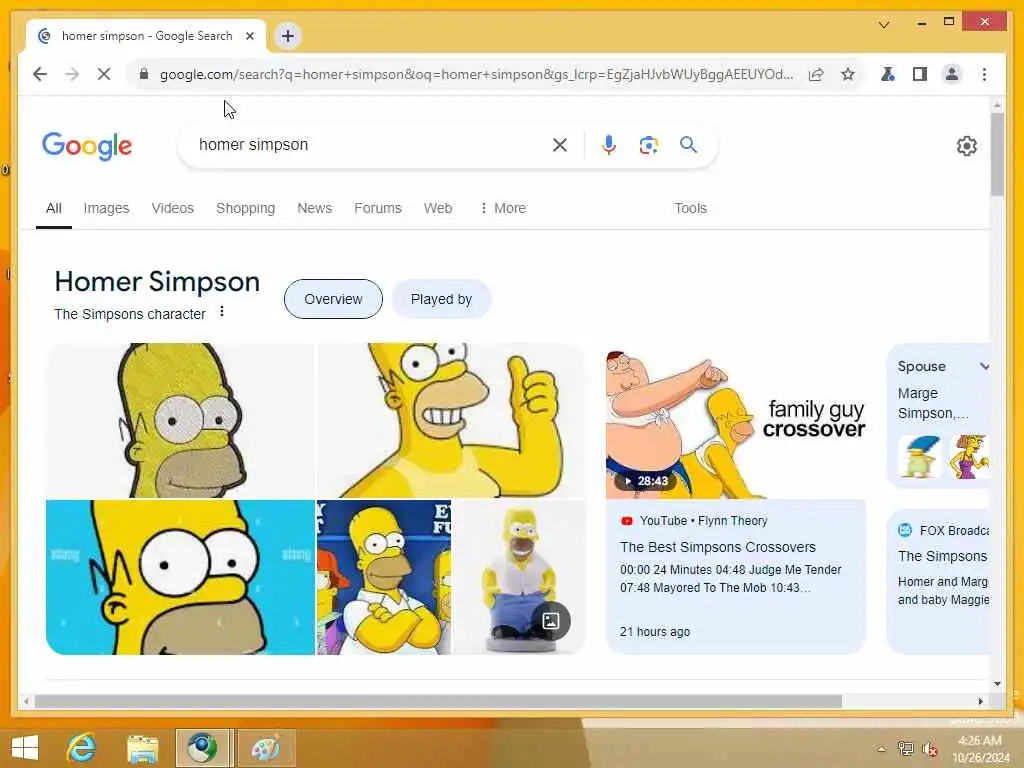Launch Internet Explorer from taskbar

click(x=82, y=748)
